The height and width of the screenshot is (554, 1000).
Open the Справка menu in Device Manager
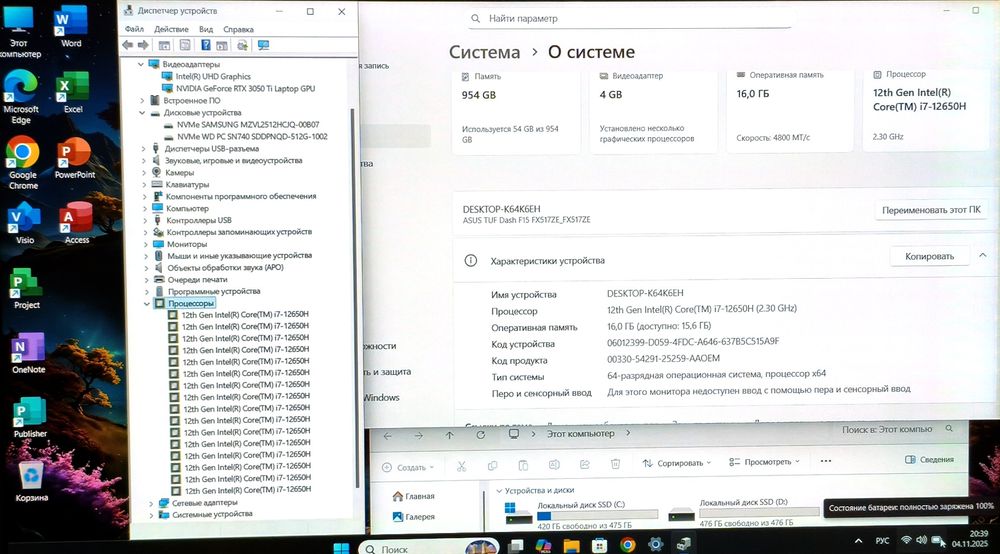click(x=238, y=29)
